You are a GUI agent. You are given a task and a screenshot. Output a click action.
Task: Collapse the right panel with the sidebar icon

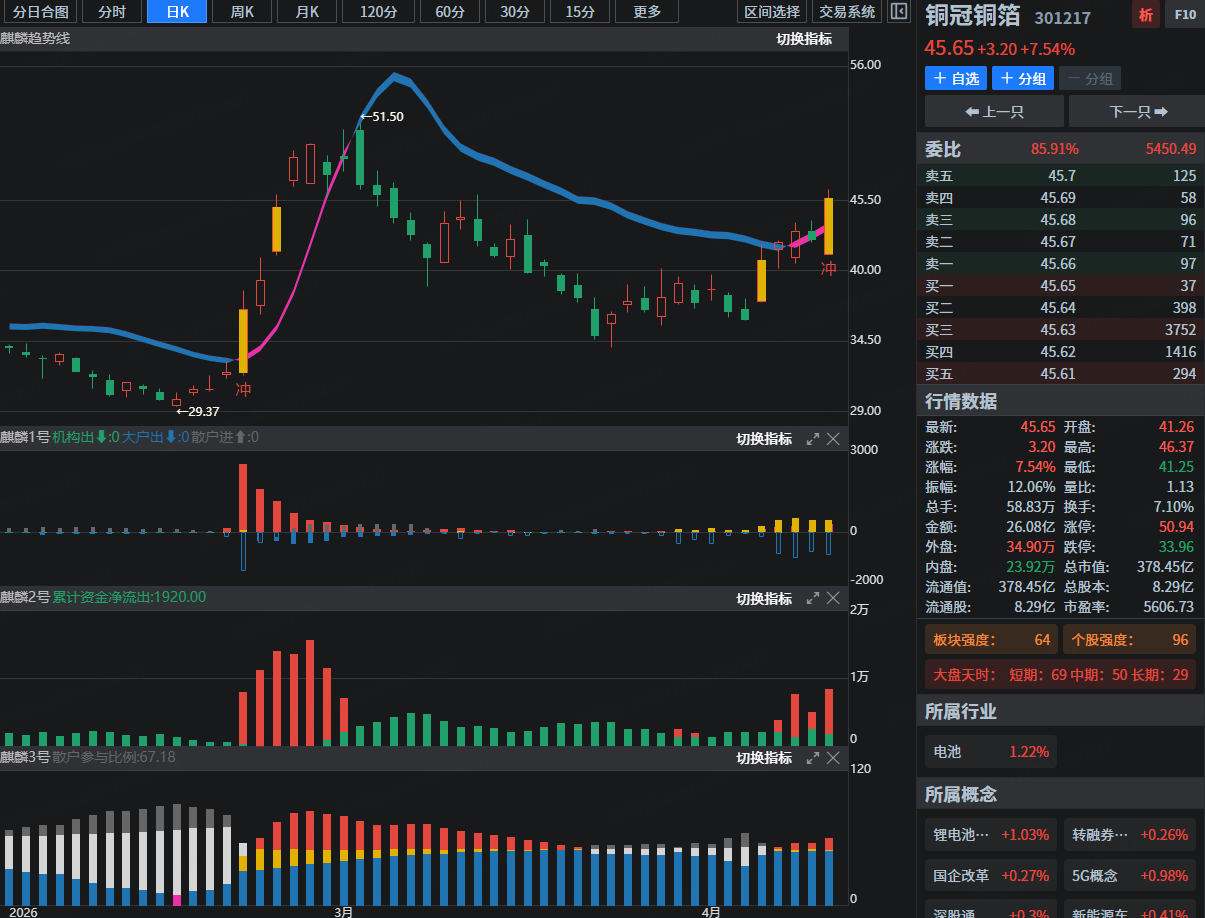coord(898,12)
